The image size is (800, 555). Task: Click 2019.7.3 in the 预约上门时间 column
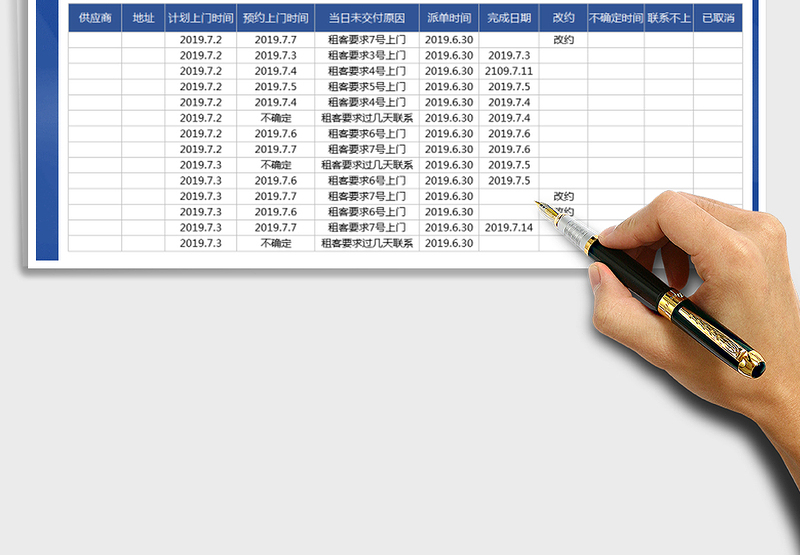275,56
